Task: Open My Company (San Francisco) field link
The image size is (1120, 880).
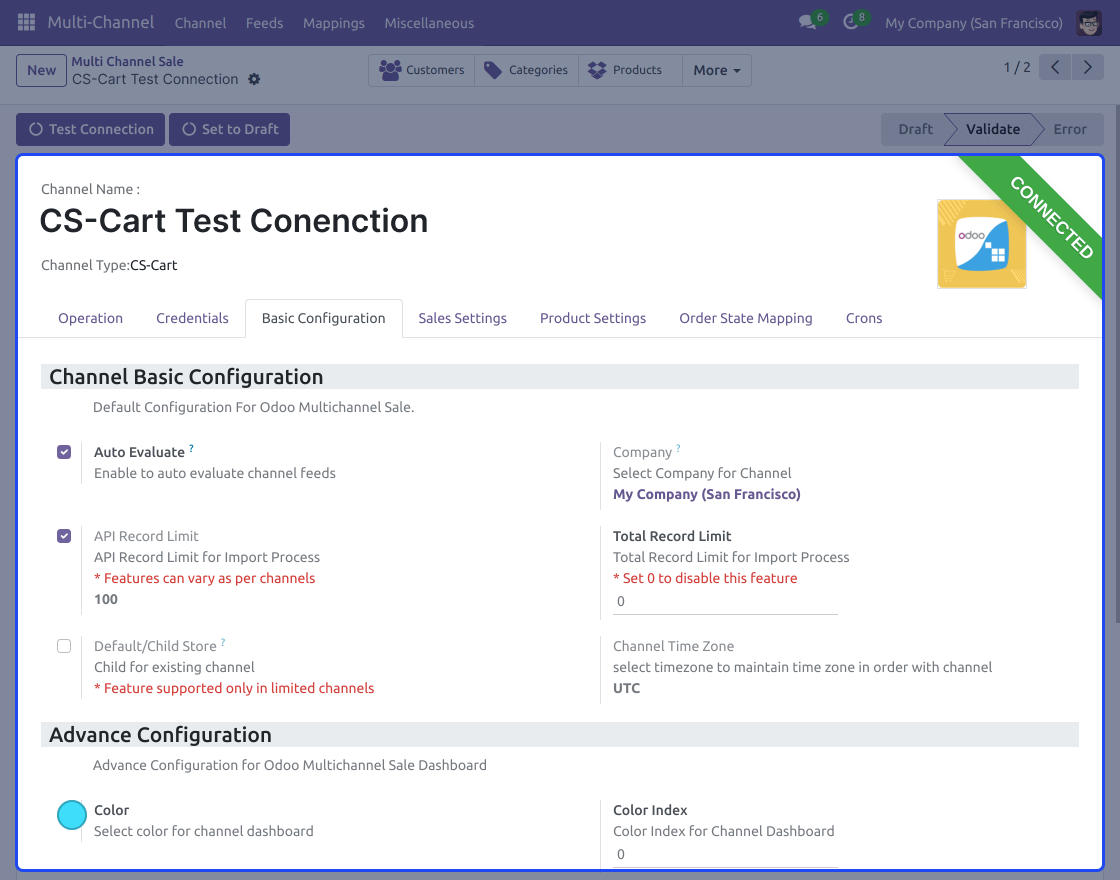Action: pos(706,494)
